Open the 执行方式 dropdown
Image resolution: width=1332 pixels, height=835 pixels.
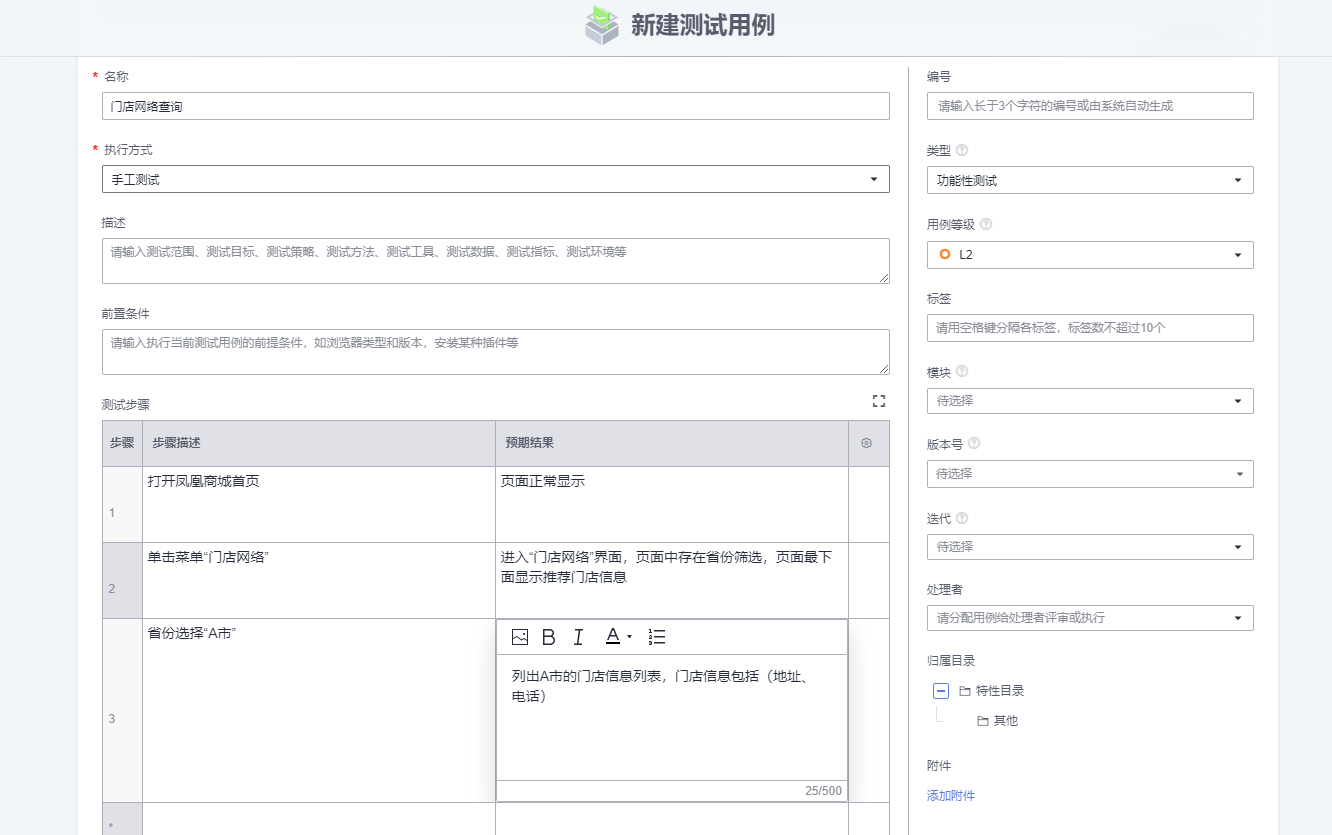click(x=496, y=179)
